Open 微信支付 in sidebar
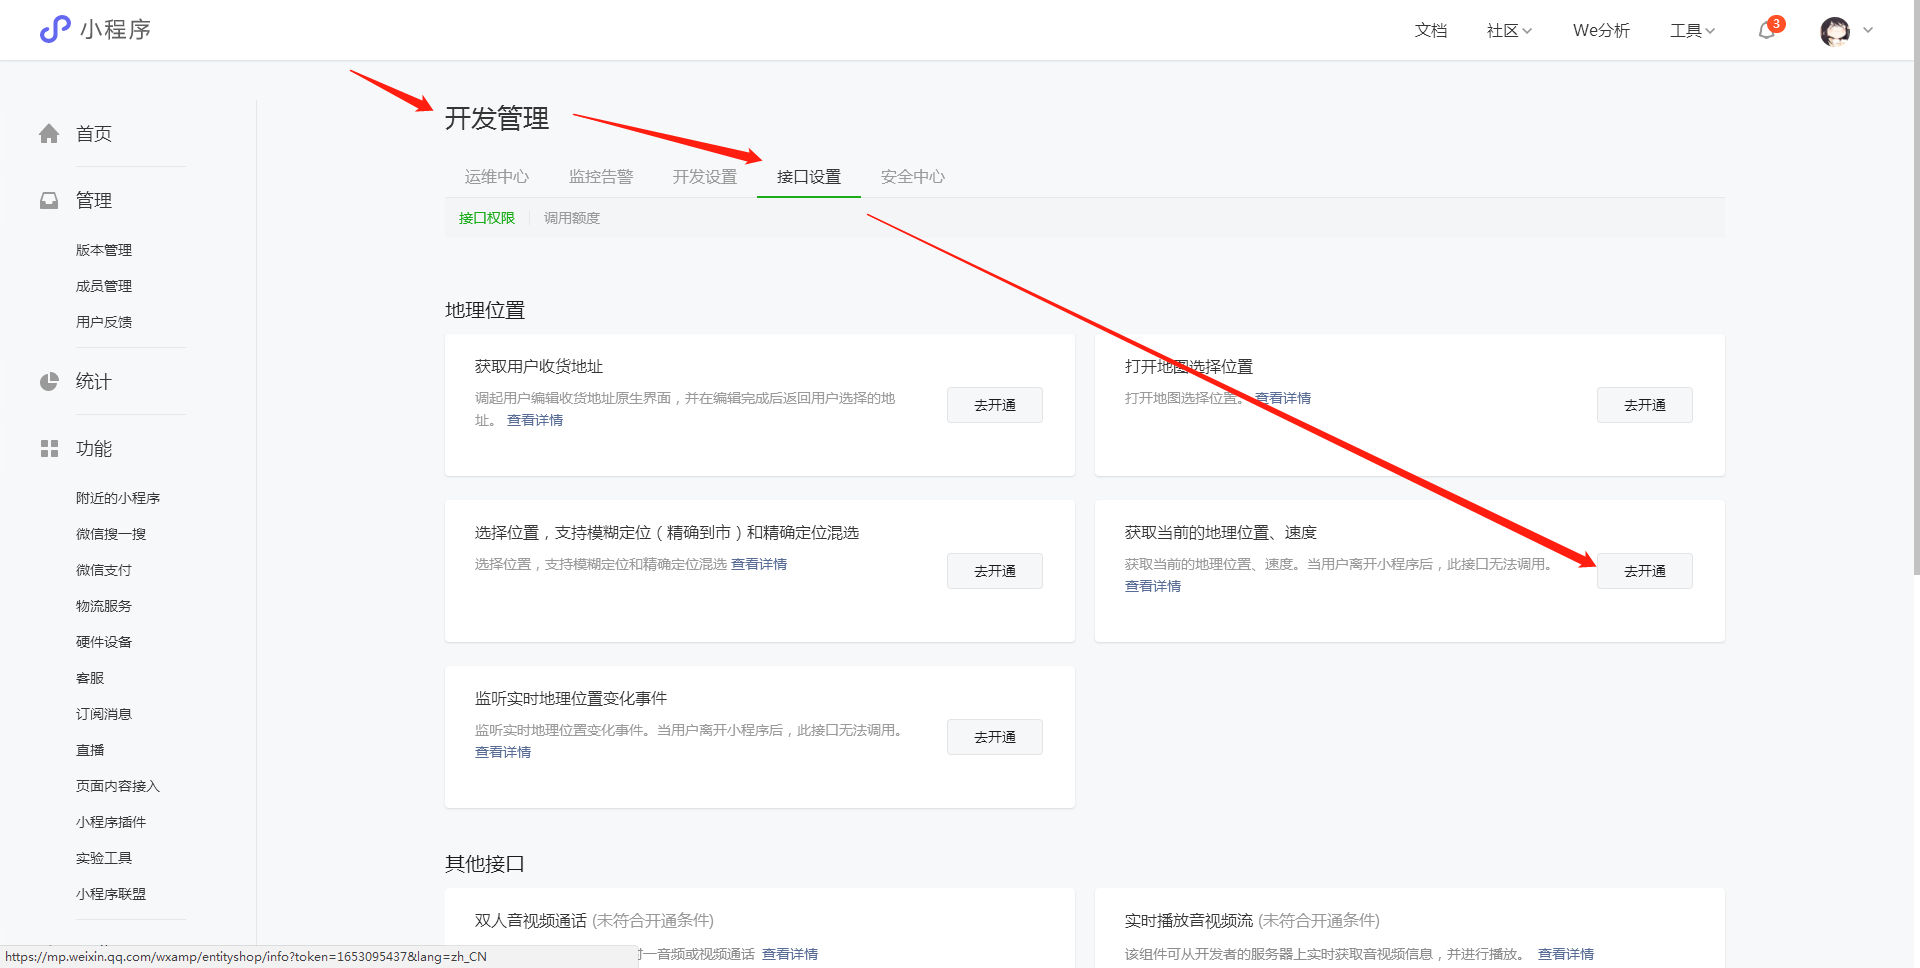Viewport: 1920px width, 968px height. pos(104,570)
